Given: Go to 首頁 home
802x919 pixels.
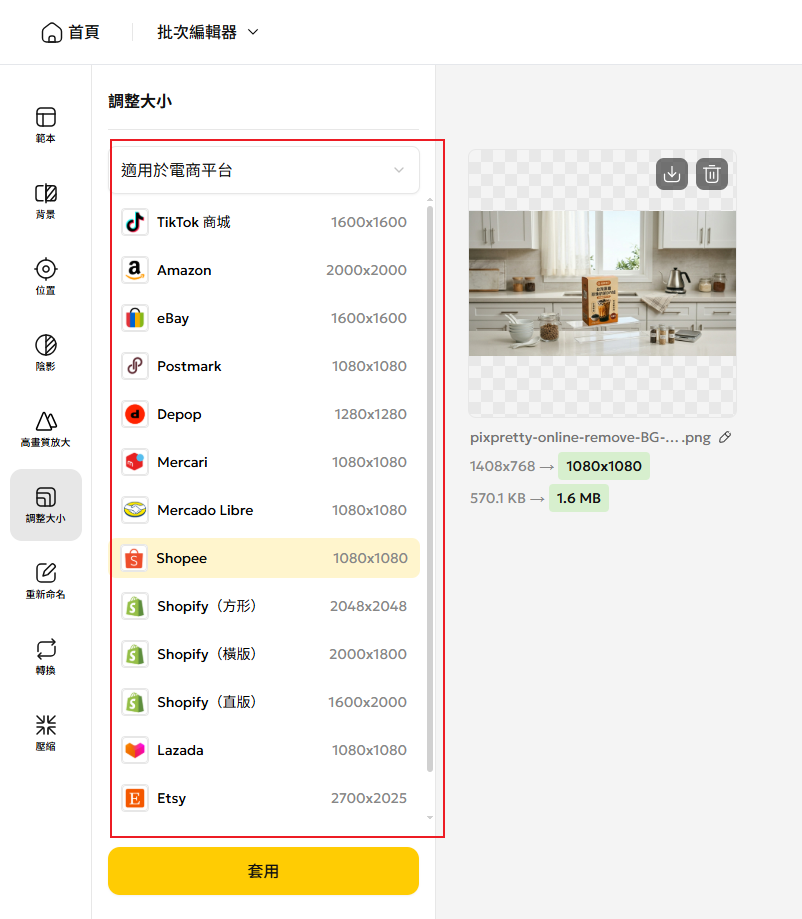Looking at the screenshot, I should pos(70,32).
